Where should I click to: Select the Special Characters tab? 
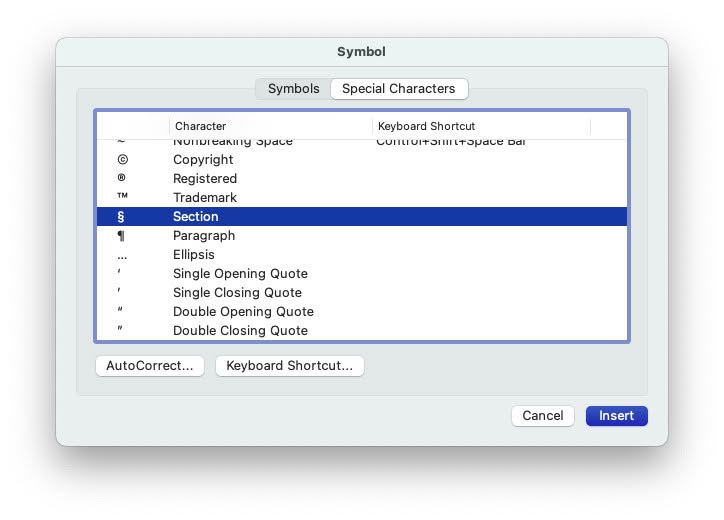pyautogui.click(x=399, y=89)
